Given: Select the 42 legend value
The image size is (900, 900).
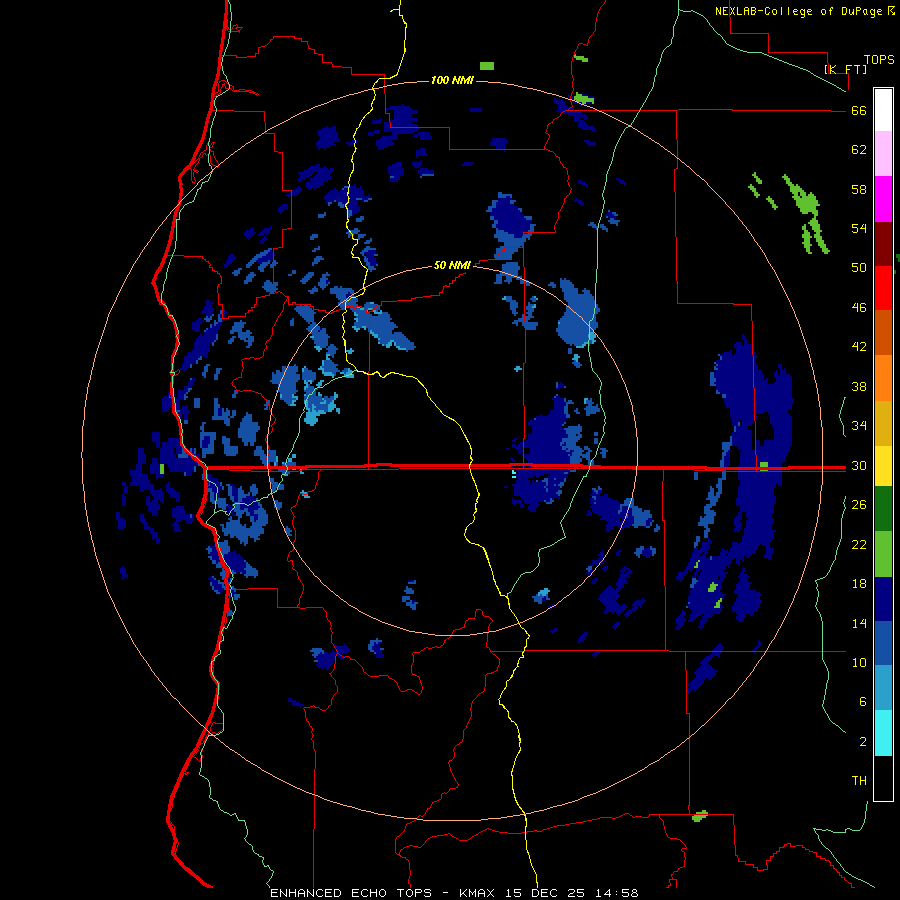Looking at the screenshot, I should coord(859,347).
